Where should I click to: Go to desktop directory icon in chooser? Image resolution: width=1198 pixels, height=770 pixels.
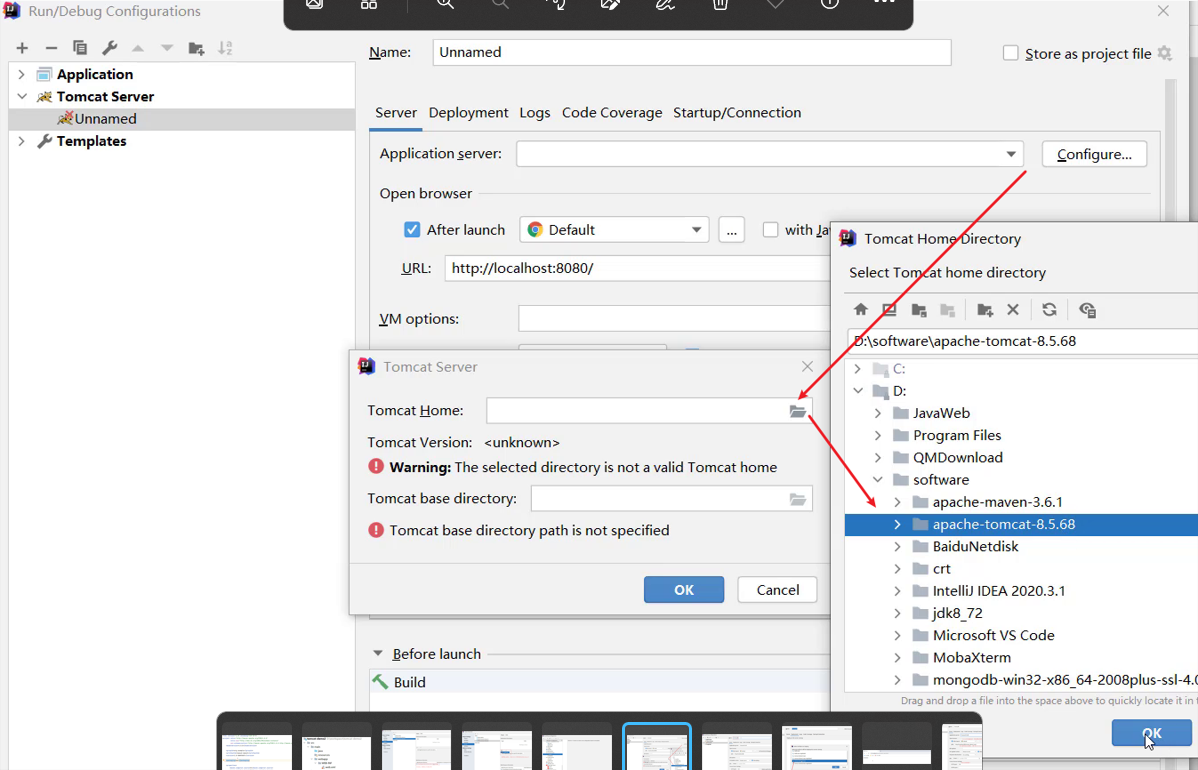click(x=889, y=309)
